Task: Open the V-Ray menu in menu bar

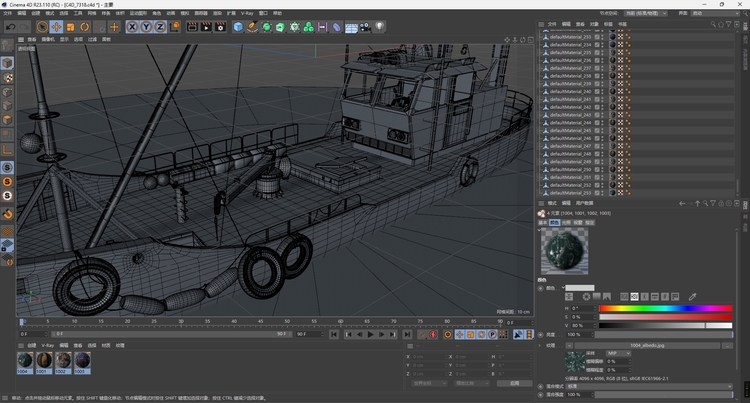Action: [x=247, y=13]
